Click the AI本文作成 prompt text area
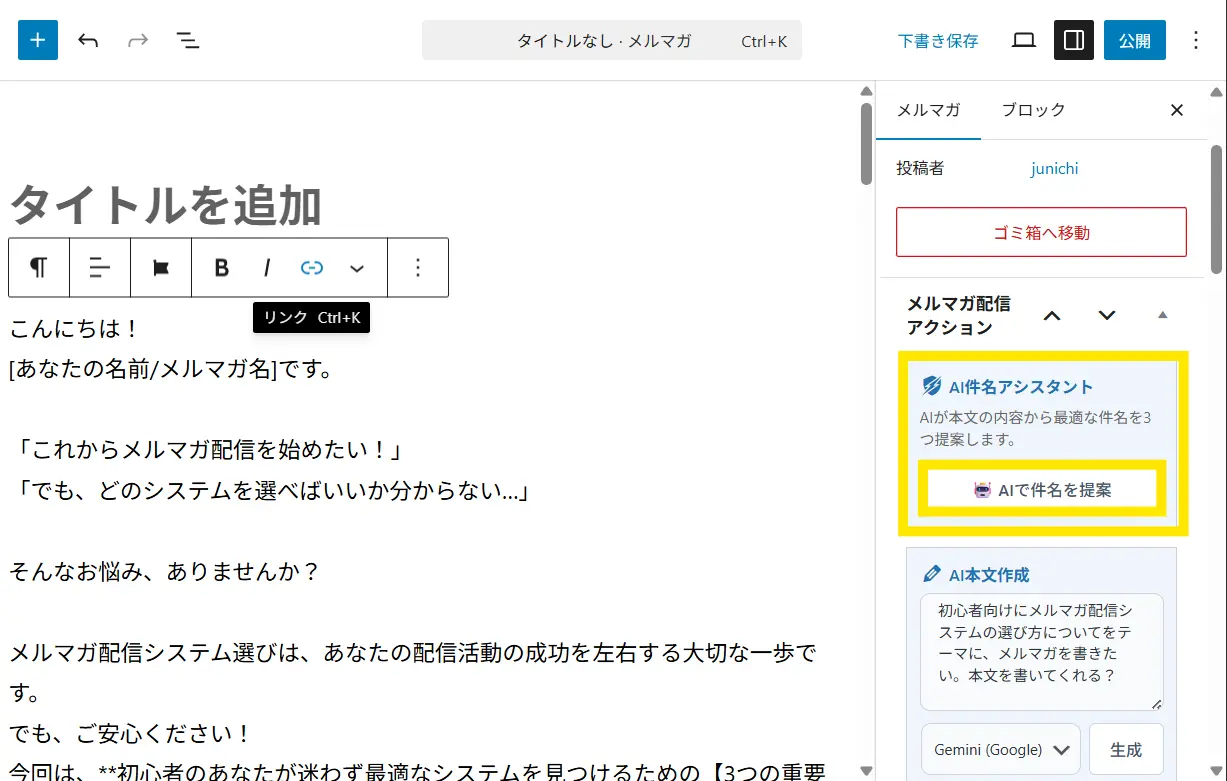The width and height of the screenshot is (1227, 781). [x=1041, y=652]
